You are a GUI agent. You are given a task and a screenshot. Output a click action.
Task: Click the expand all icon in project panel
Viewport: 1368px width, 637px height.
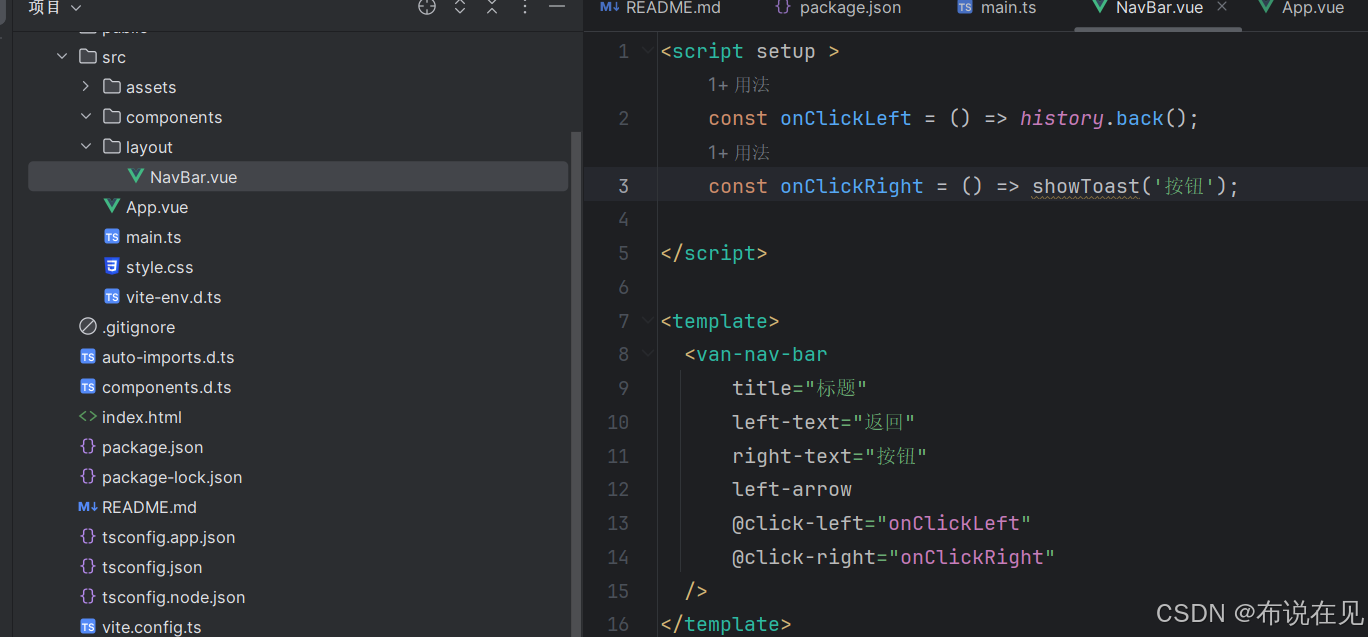[460, 7]
